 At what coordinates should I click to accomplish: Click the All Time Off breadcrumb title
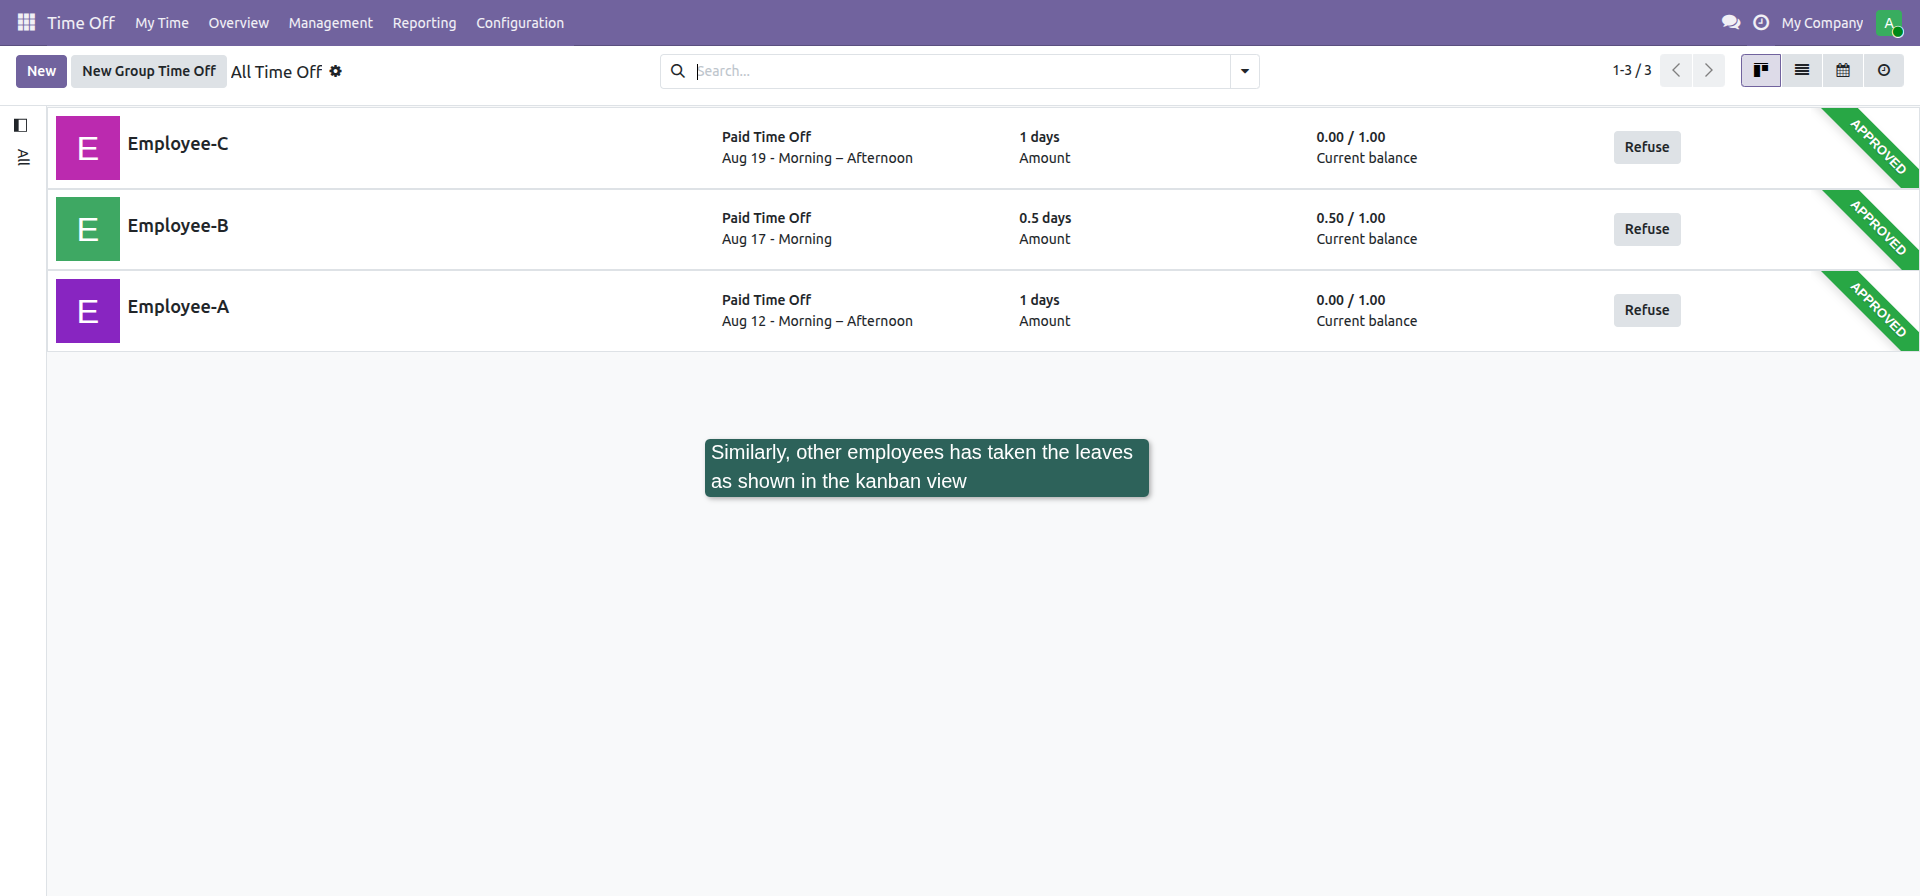pyautogui.click(x=276, y=72)
